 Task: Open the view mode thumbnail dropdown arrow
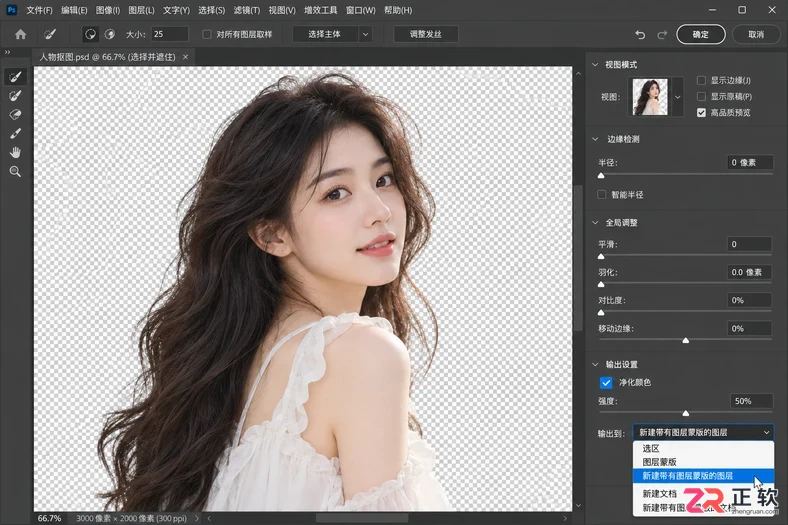[x=677, y=97]
